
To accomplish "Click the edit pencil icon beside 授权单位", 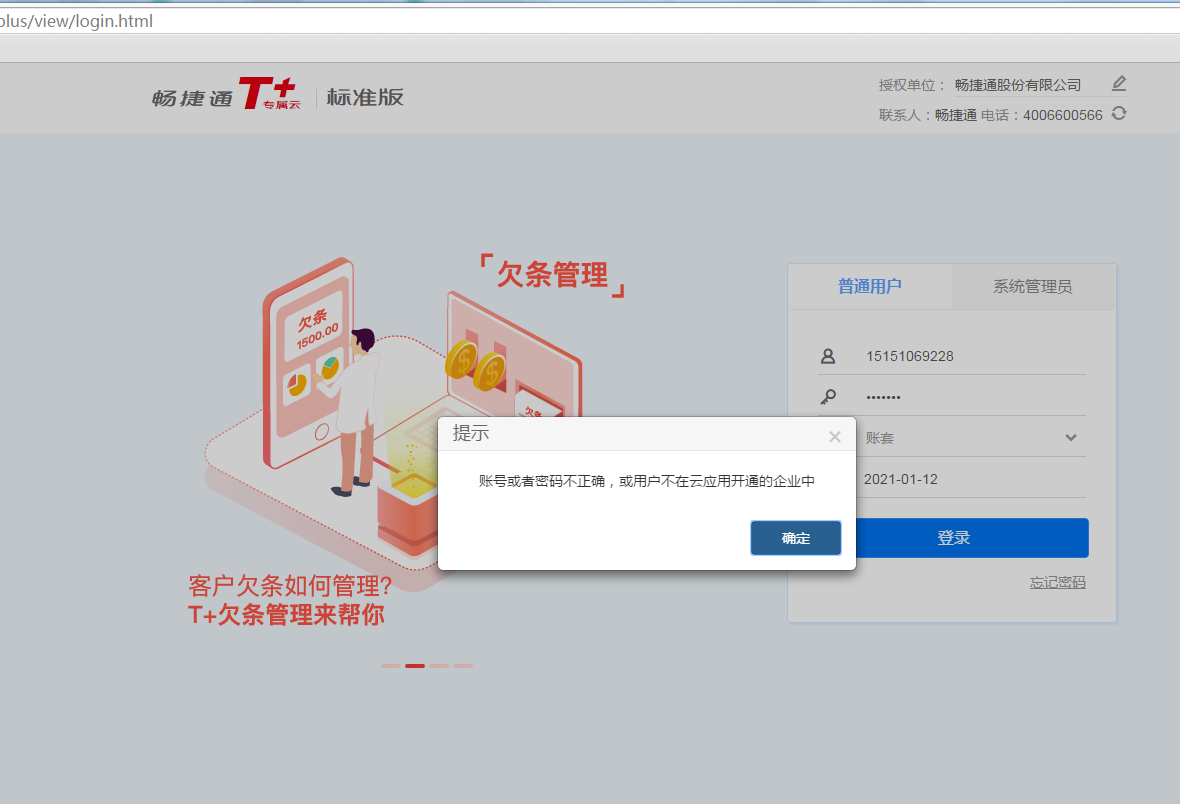I will [x=1119, y=84].
